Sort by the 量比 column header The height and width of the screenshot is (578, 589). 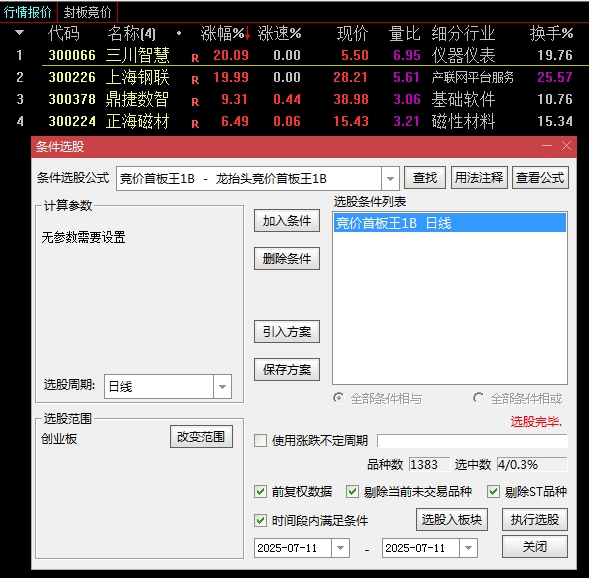coord(404,33)
